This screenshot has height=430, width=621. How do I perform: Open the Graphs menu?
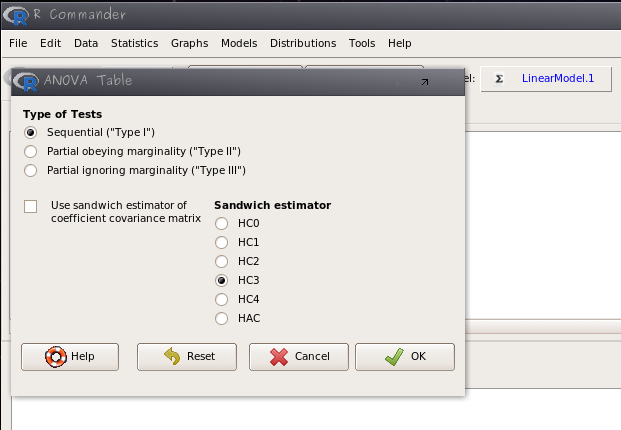click(189, 44)
